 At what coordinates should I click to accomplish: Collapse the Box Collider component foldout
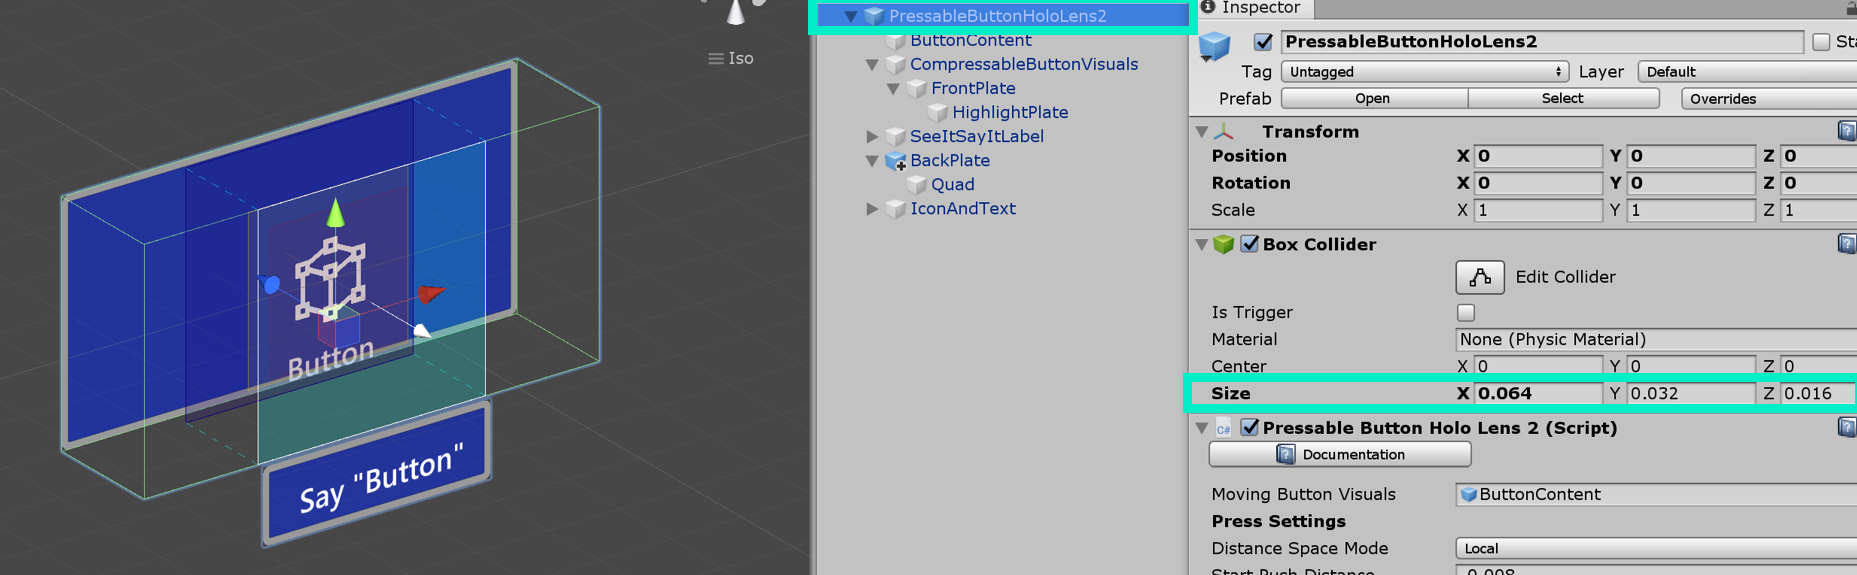coord(1202,245)
